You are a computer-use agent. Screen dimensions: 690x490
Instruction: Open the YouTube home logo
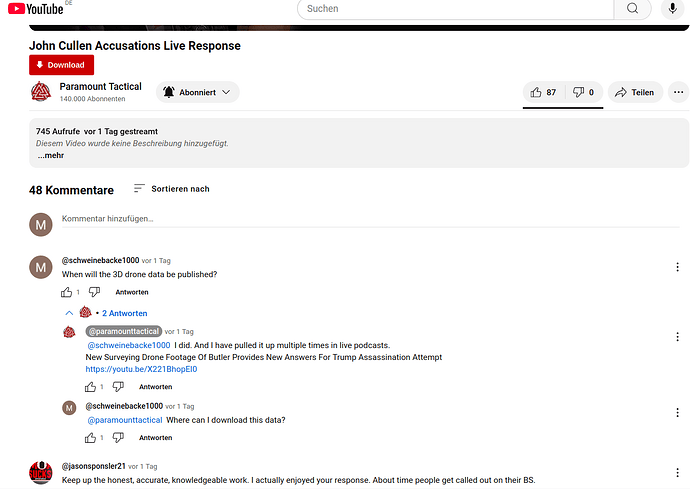coord(36,8)
